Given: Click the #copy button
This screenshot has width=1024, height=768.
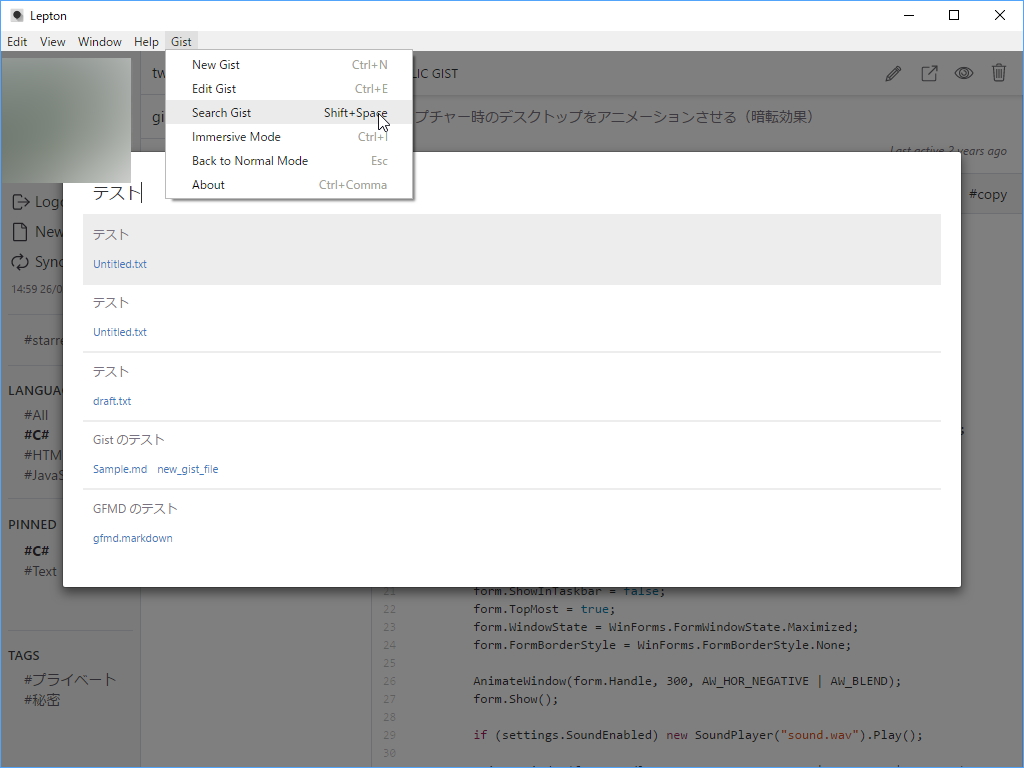Looking at the screenshot, I should click(987, 194).
